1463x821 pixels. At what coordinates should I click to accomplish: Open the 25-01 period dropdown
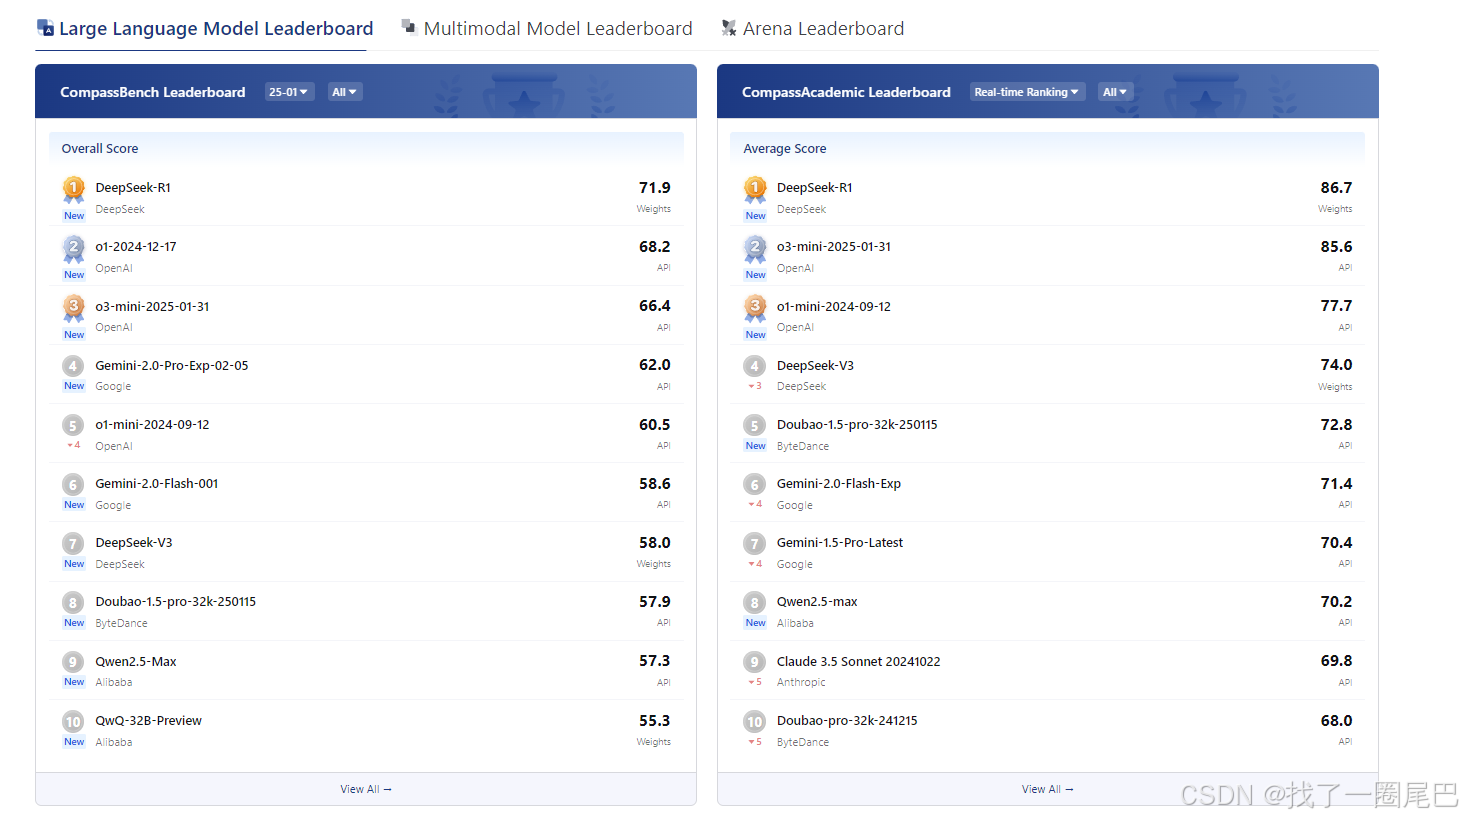(289, 92)
